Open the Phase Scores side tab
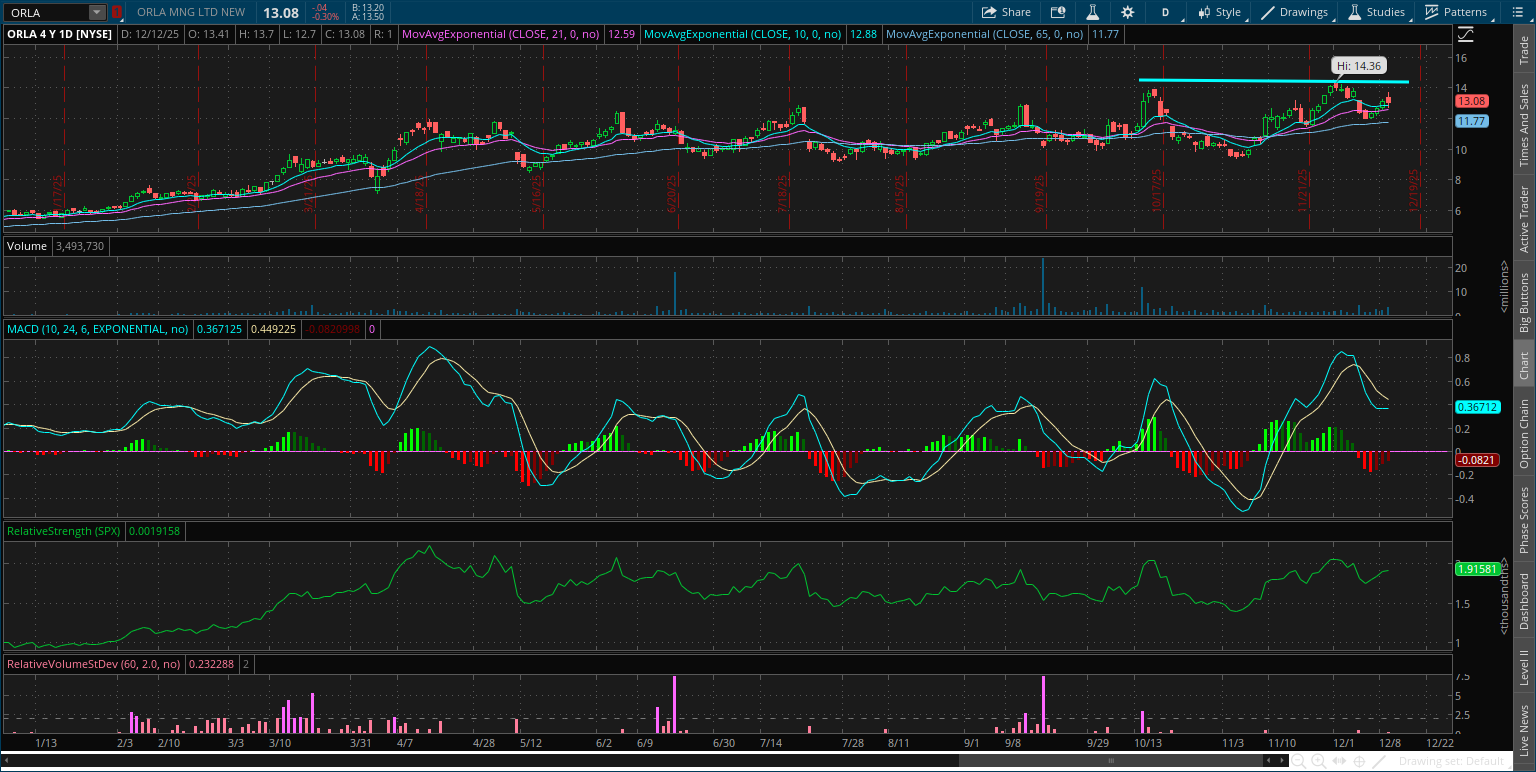This screenshot has height=772, width=1536. [1524, 519]
